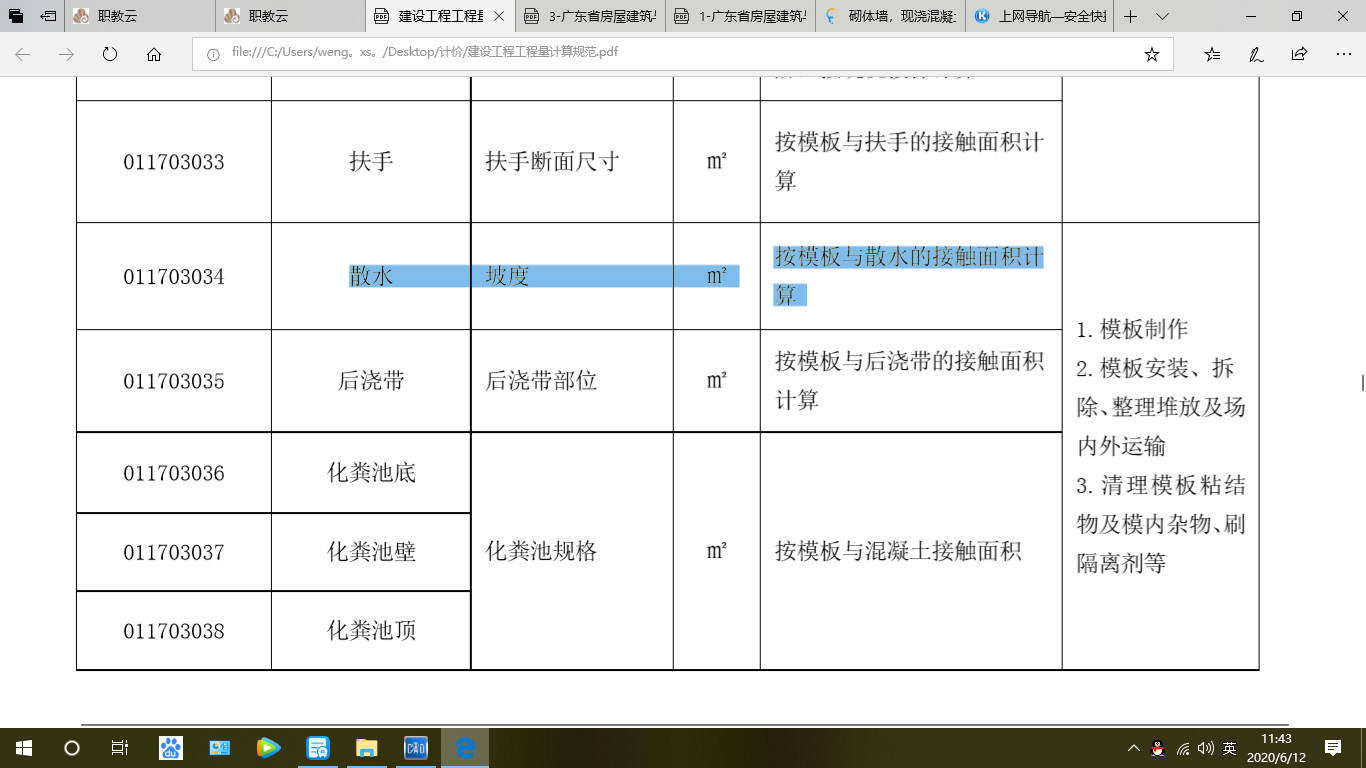Open Task View on taskbar
Image resolution: width=1366 pixels, height=768 pixels.
pyautogui.click(x=120, y=748)
